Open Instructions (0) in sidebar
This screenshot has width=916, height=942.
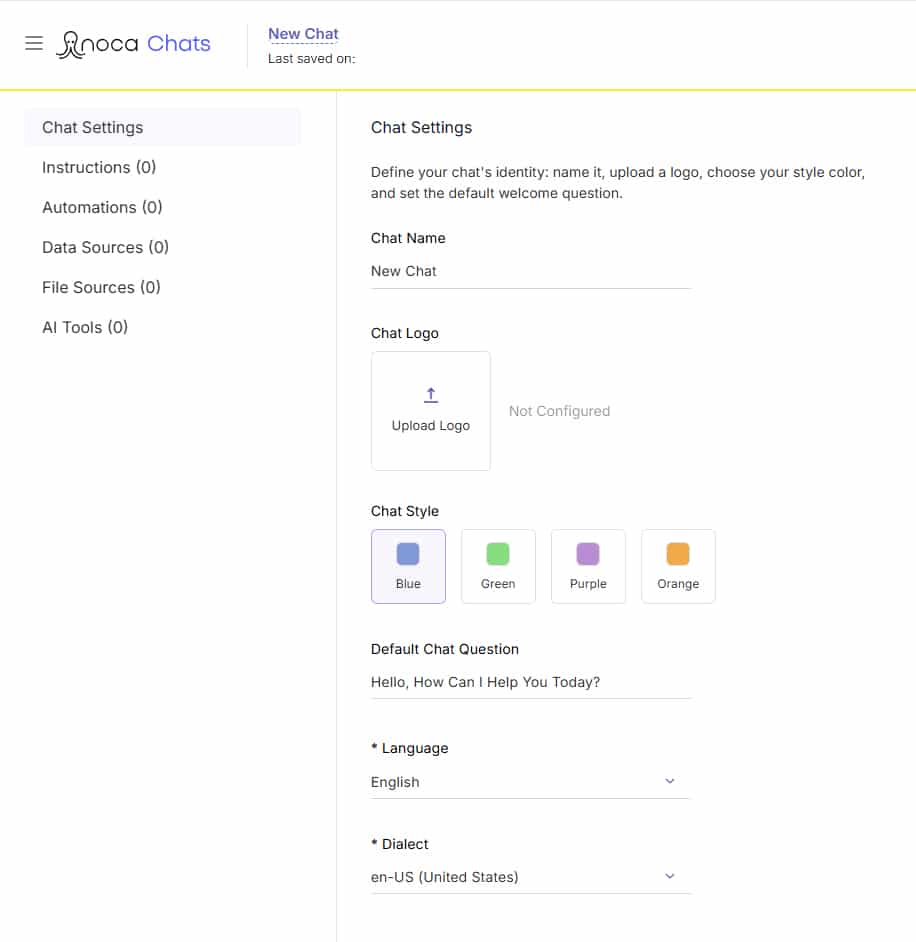[99, 167]
